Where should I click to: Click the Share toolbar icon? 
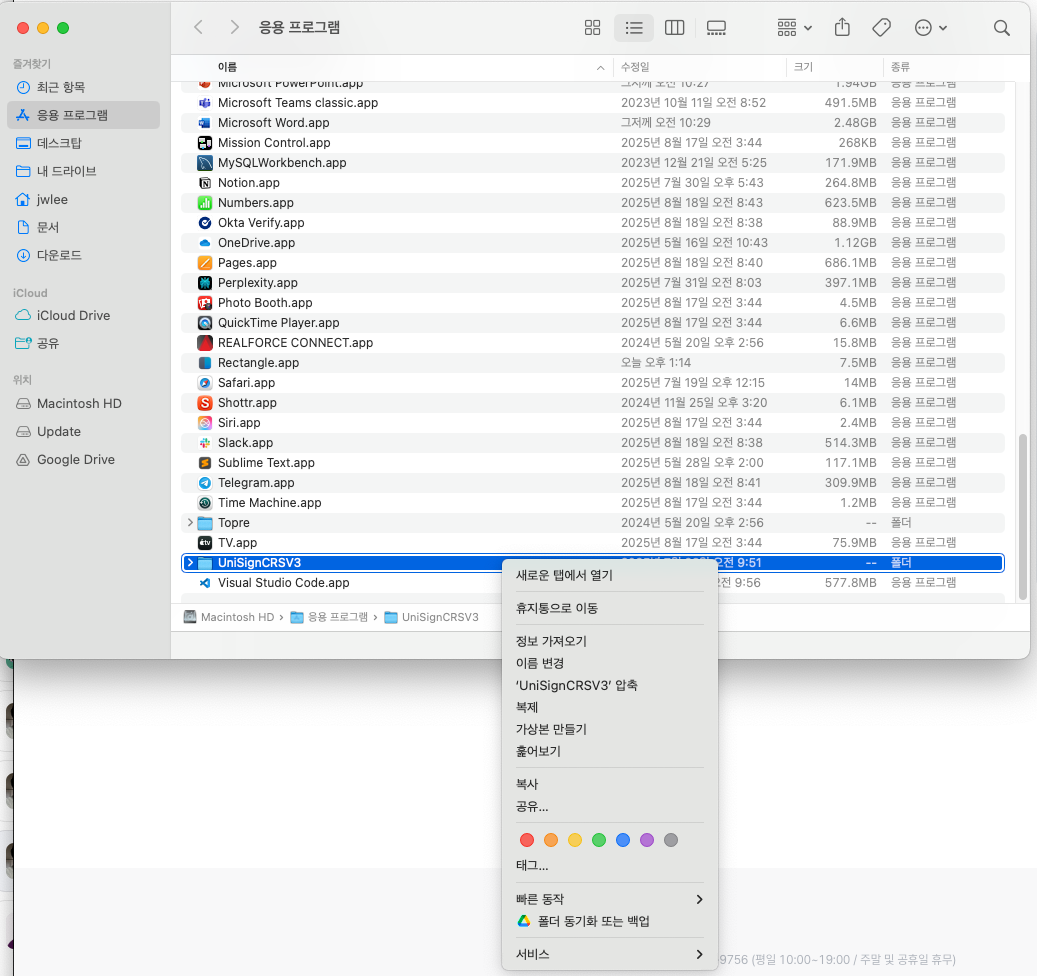point(842,28)
